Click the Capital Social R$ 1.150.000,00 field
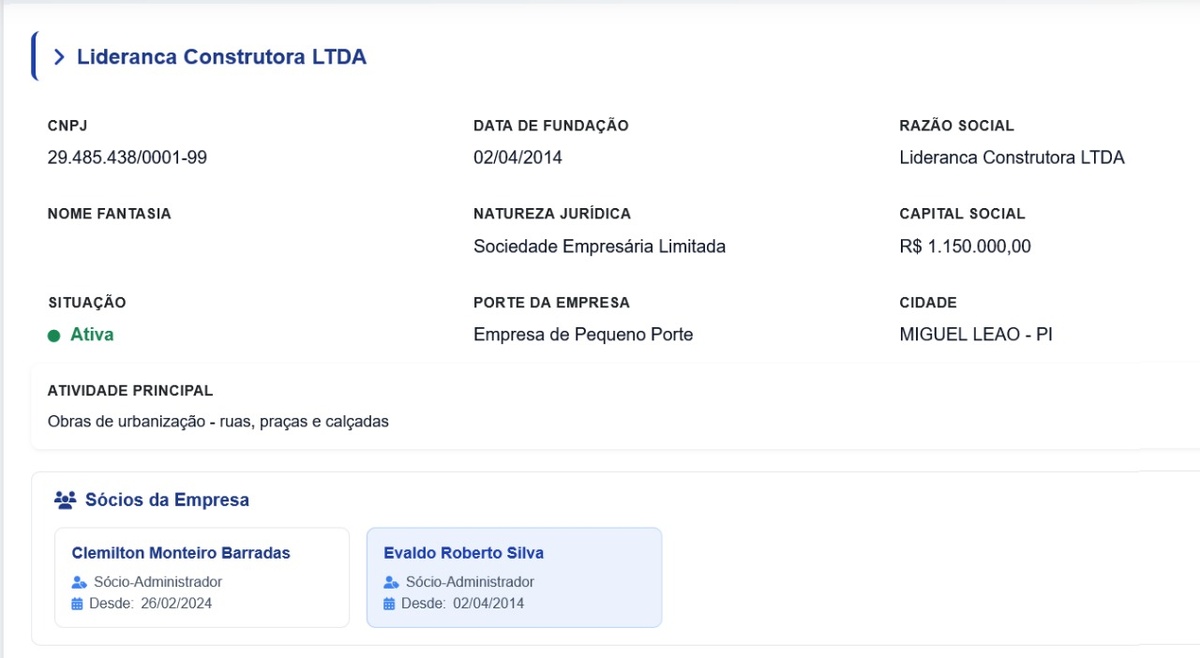Screen dimensions: 1200x658 coord(963,246)
